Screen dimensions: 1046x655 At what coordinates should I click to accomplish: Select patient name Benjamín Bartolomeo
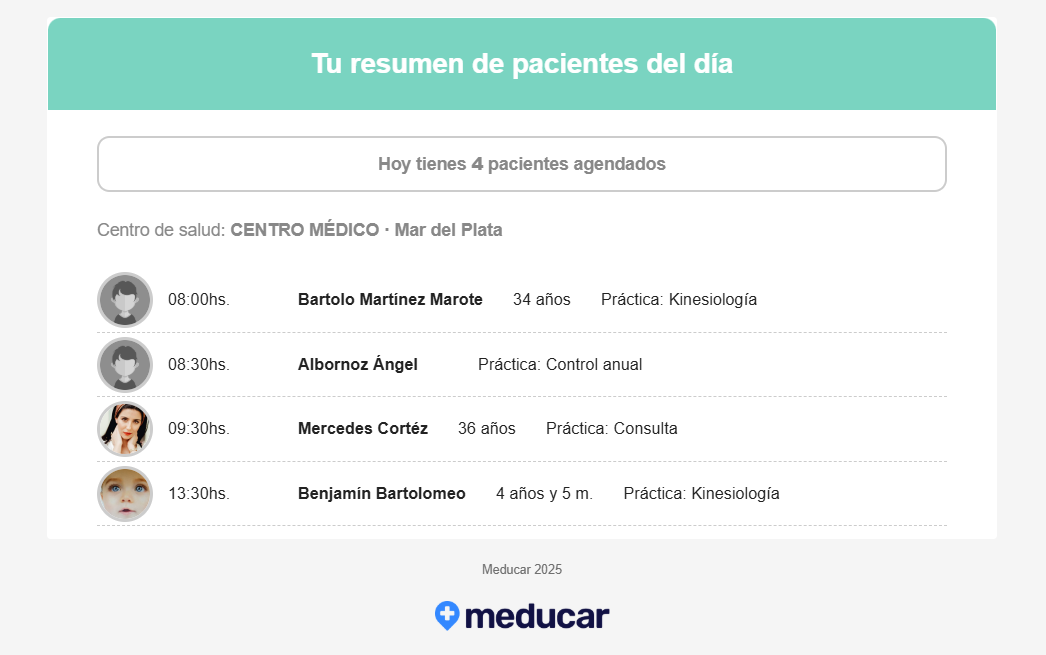(x=382, y=494)
